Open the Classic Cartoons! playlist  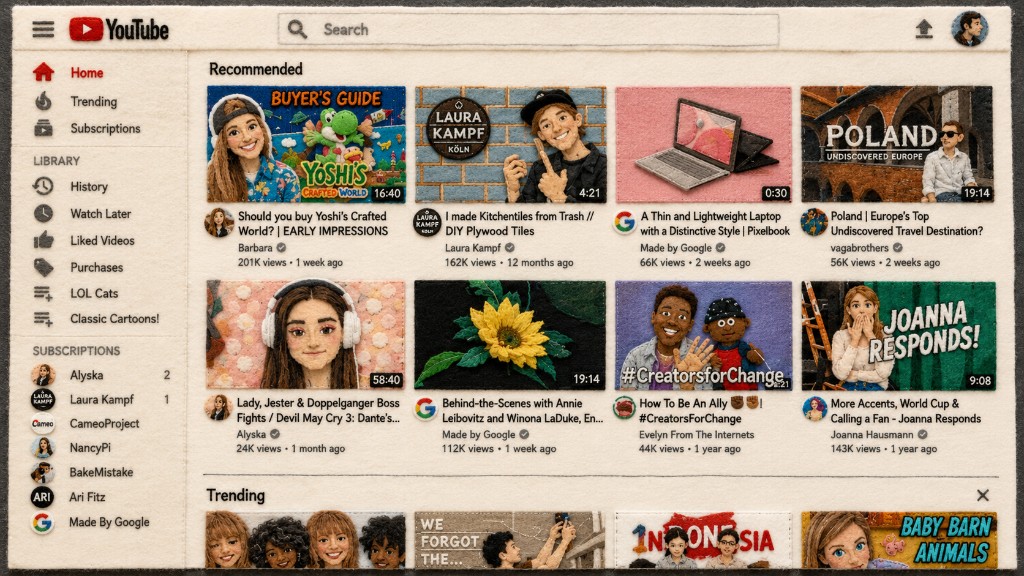click(x=114, y=319)
